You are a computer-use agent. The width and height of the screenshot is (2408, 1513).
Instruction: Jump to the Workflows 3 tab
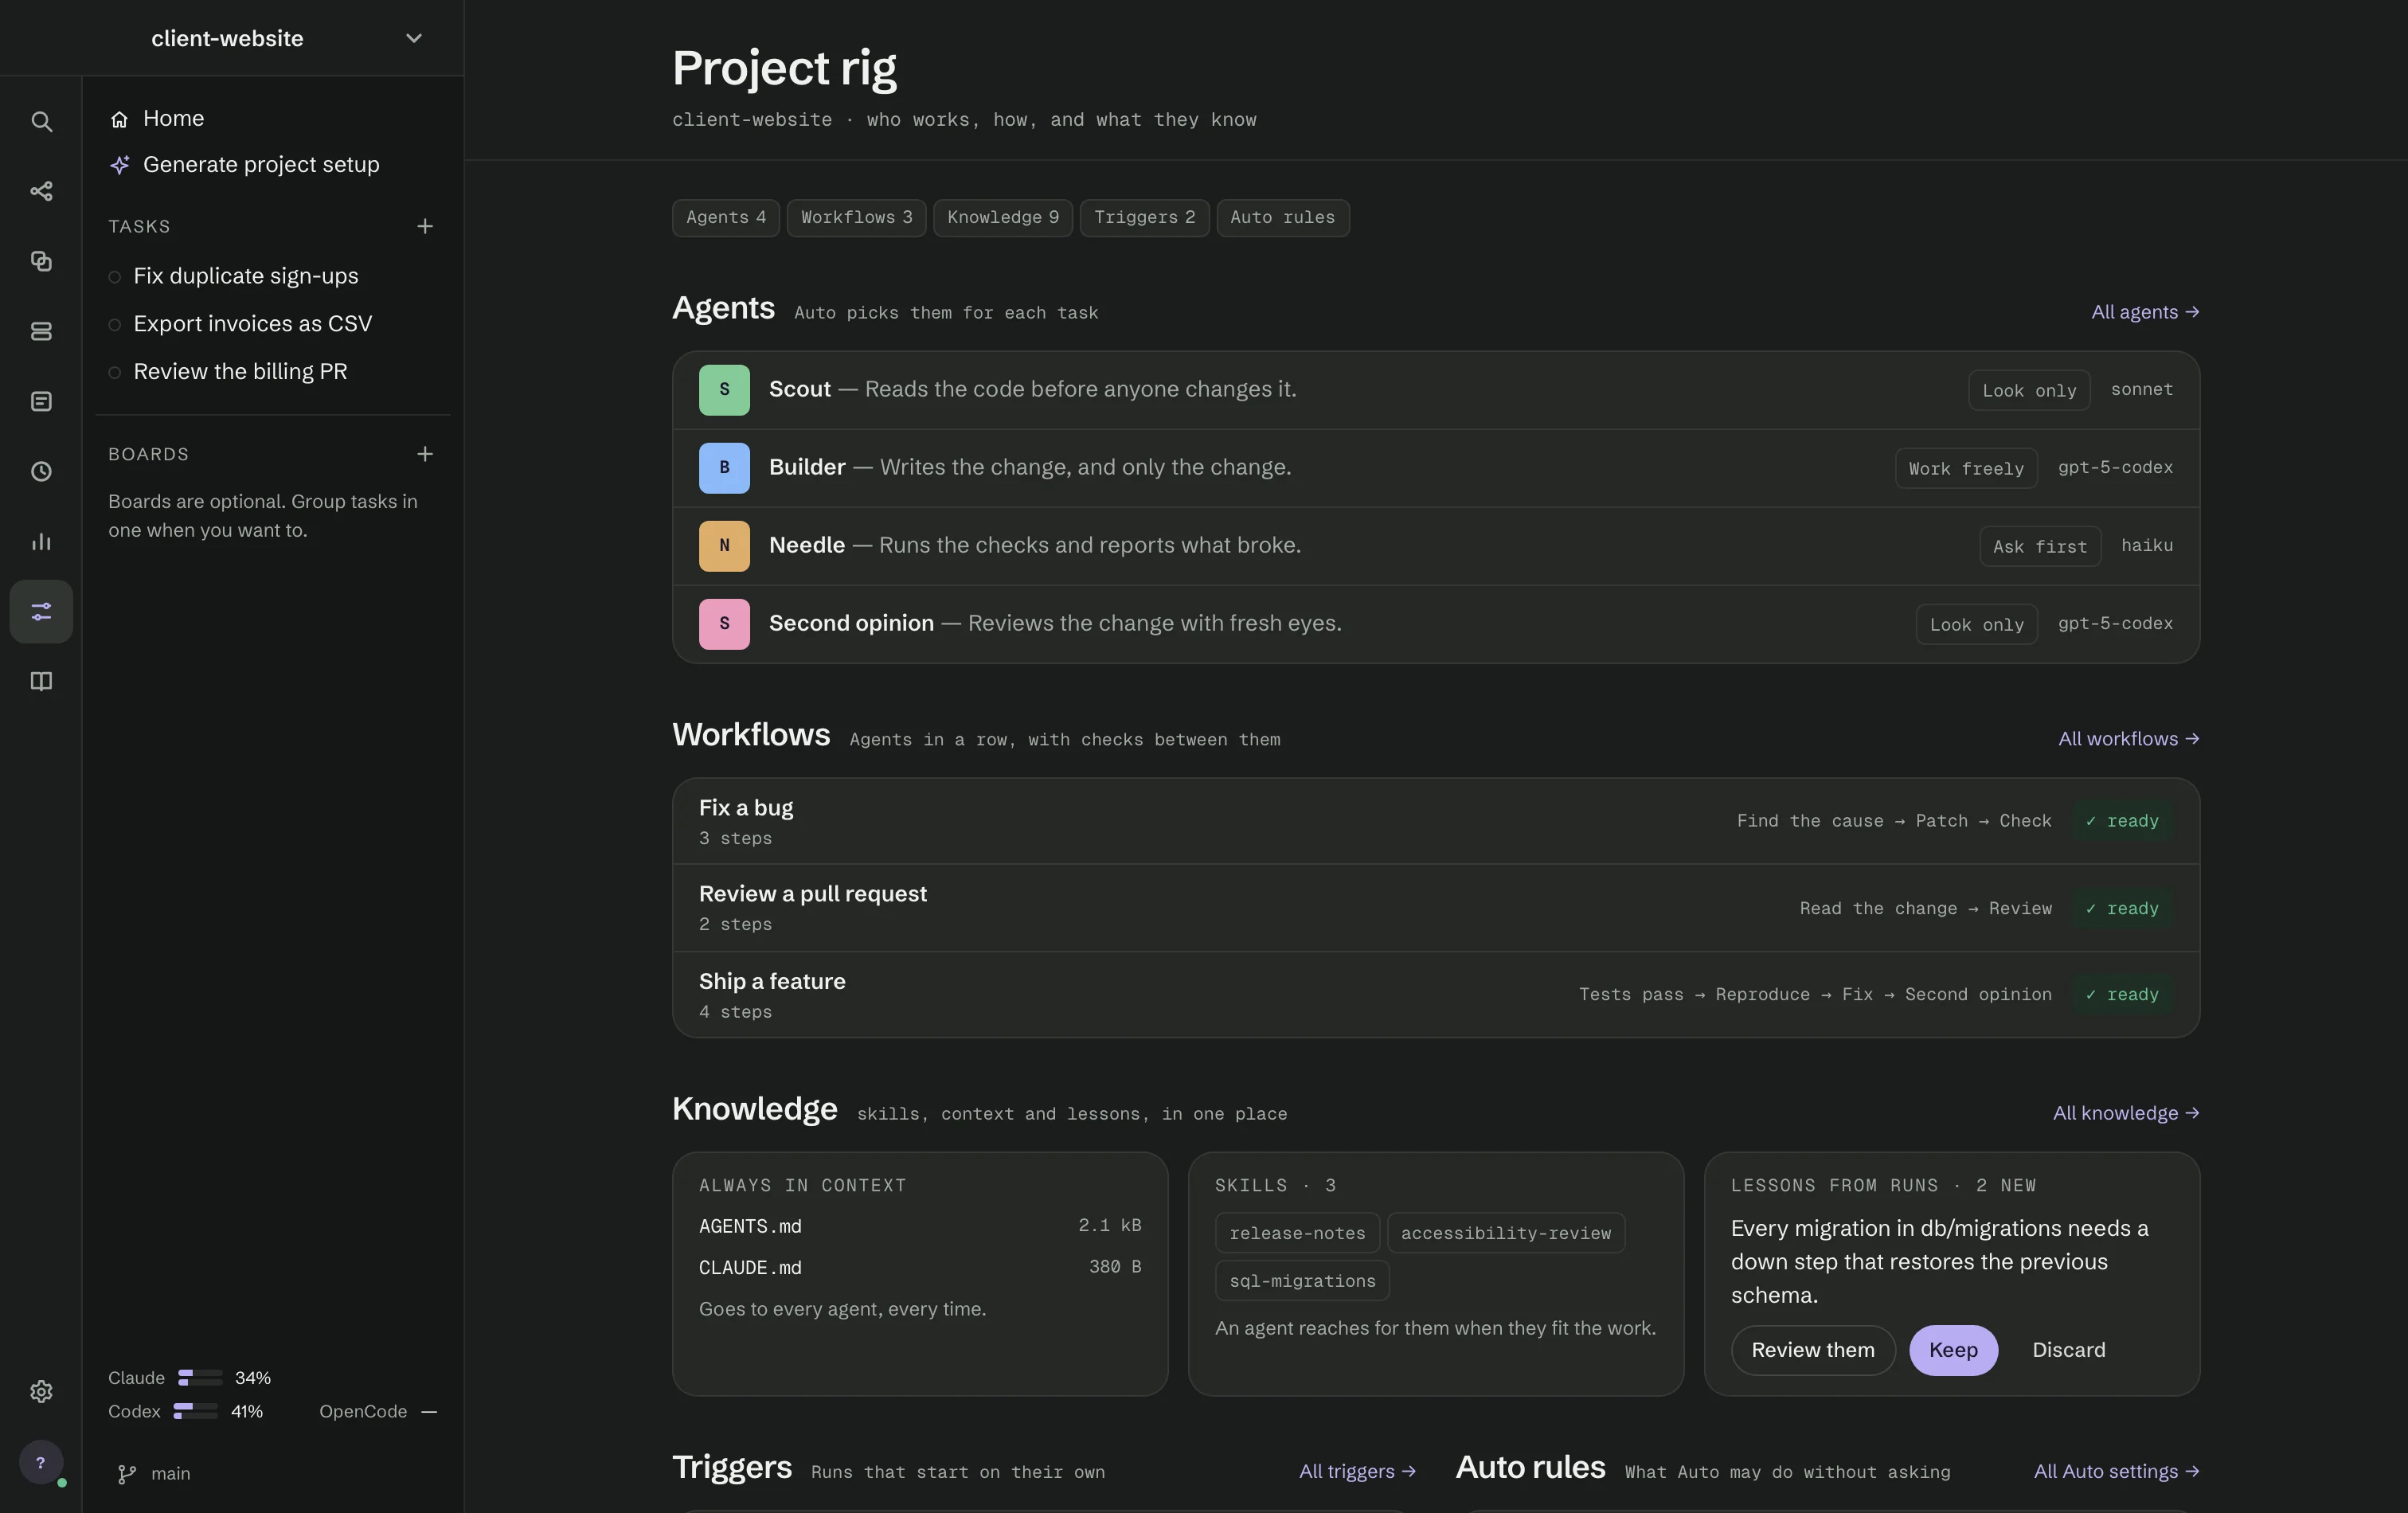[x=856, y=218]
